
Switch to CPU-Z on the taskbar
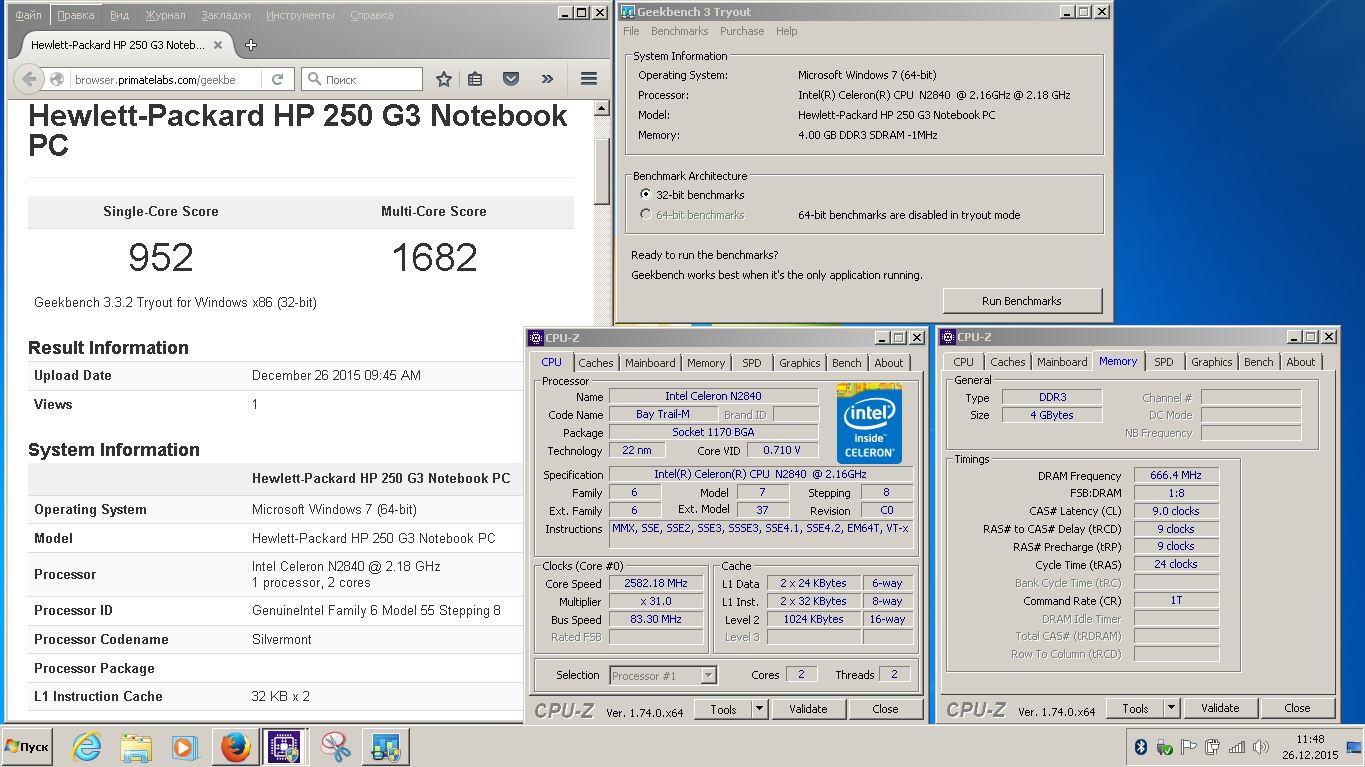(284, 747)
